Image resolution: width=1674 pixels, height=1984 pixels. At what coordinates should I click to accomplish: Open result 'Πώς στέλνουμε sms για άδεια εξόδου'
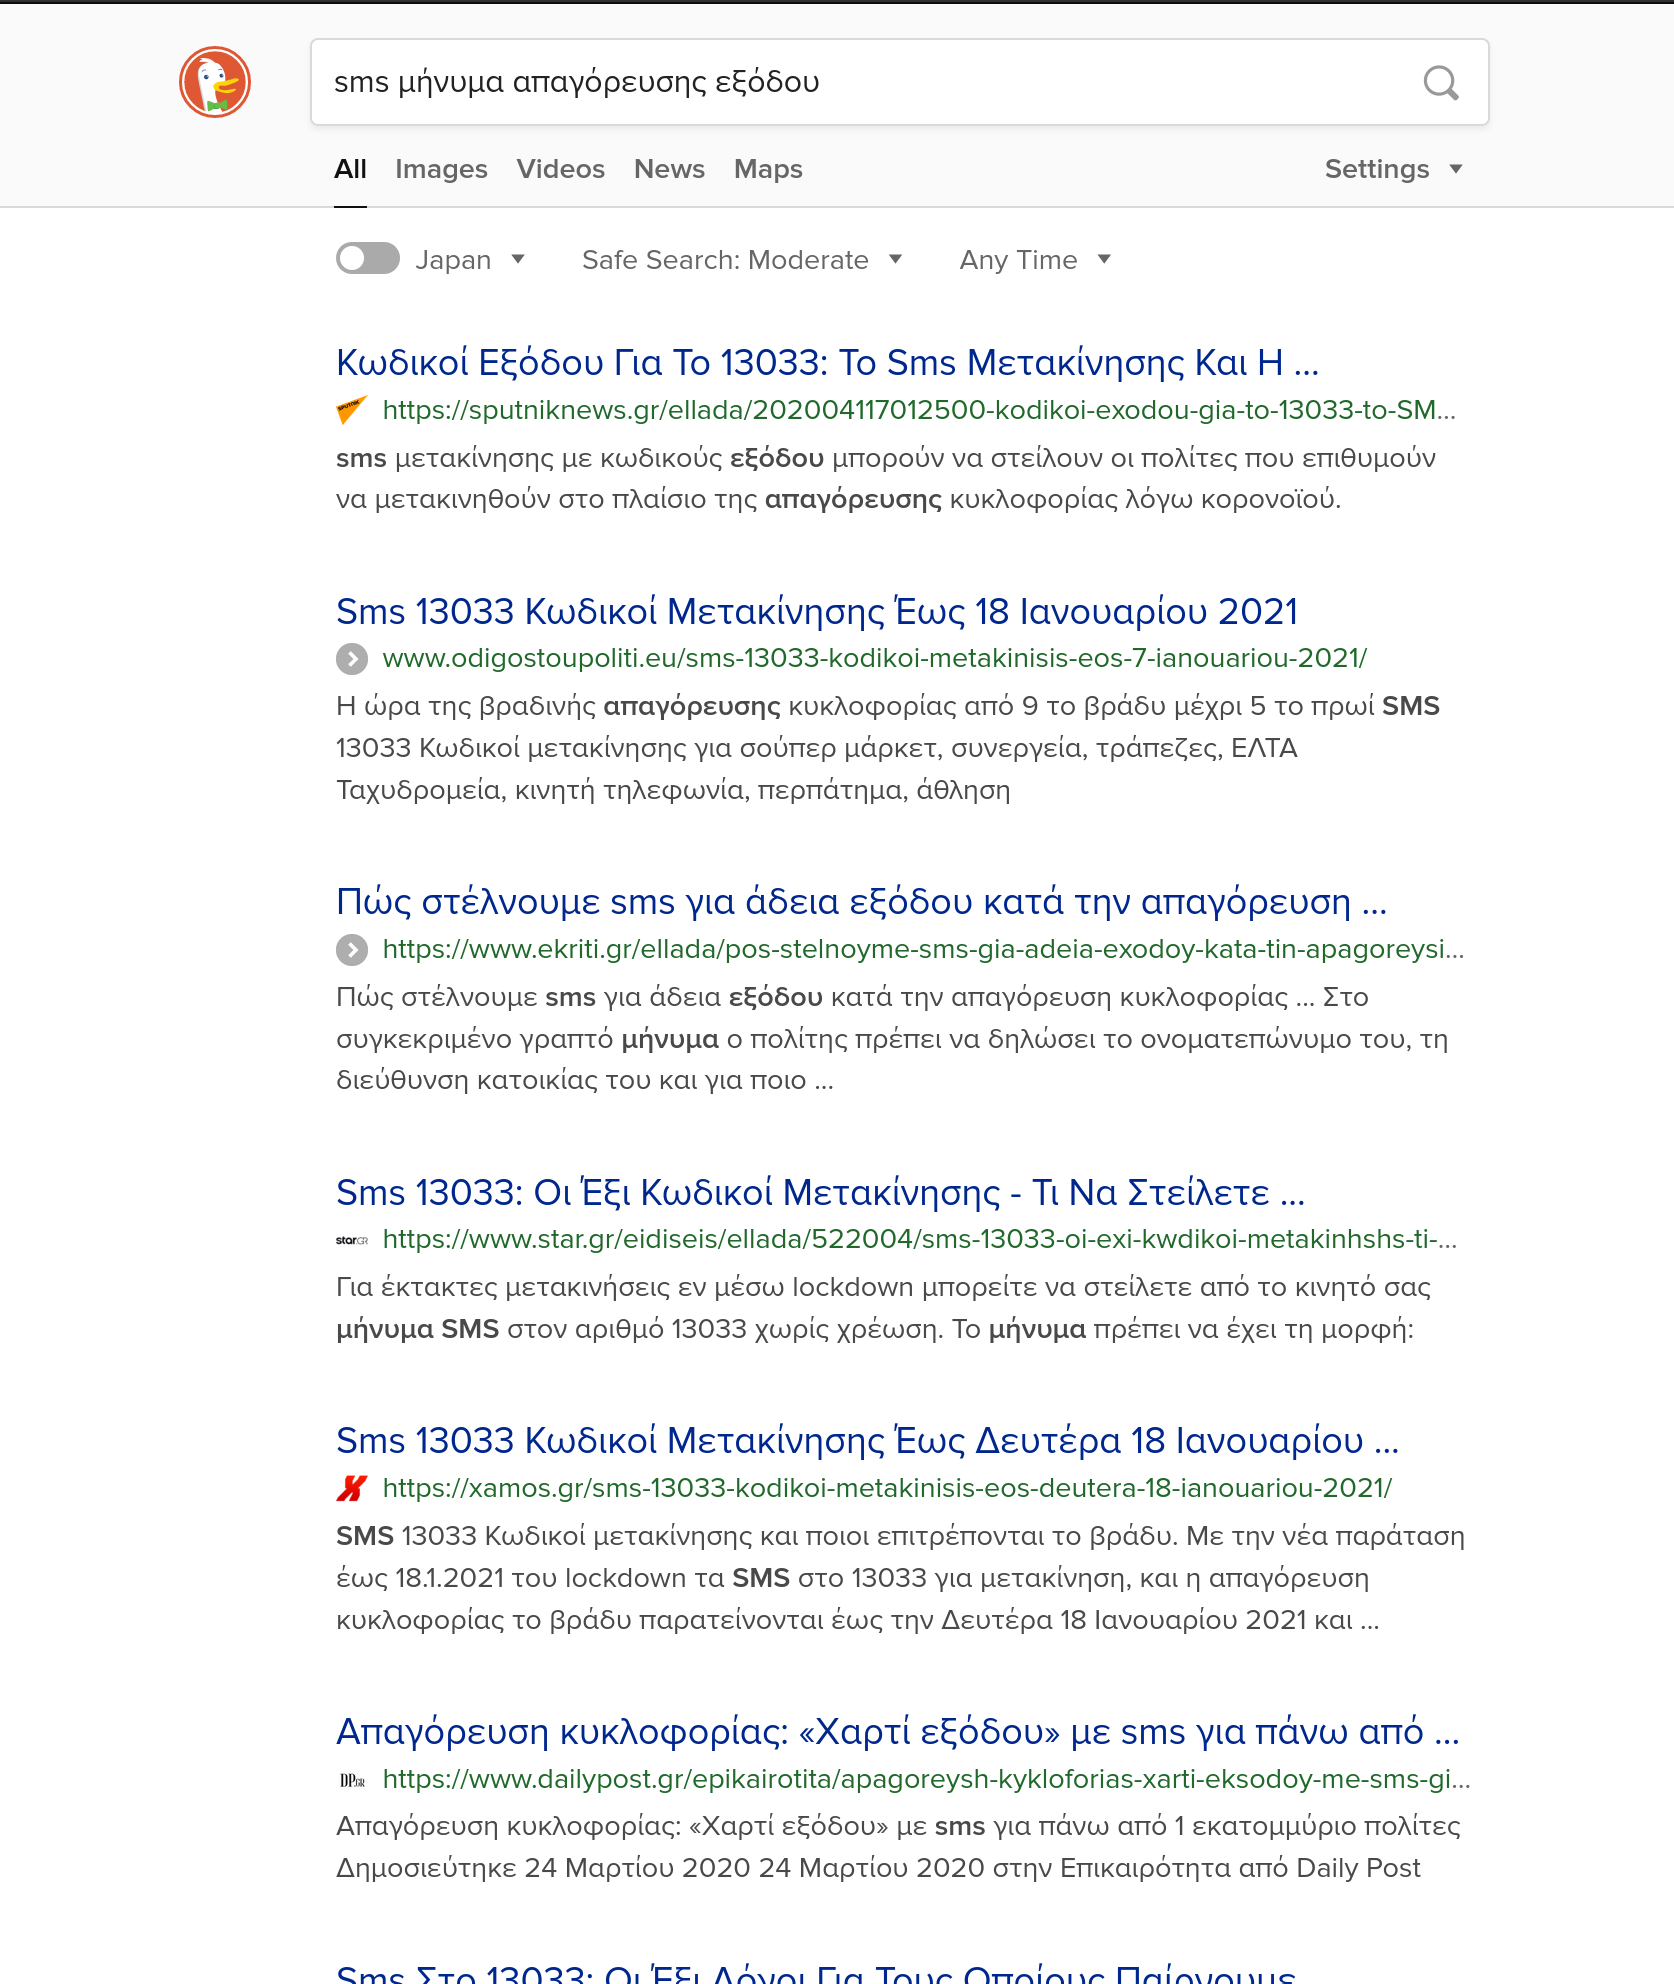pos(862,902)
